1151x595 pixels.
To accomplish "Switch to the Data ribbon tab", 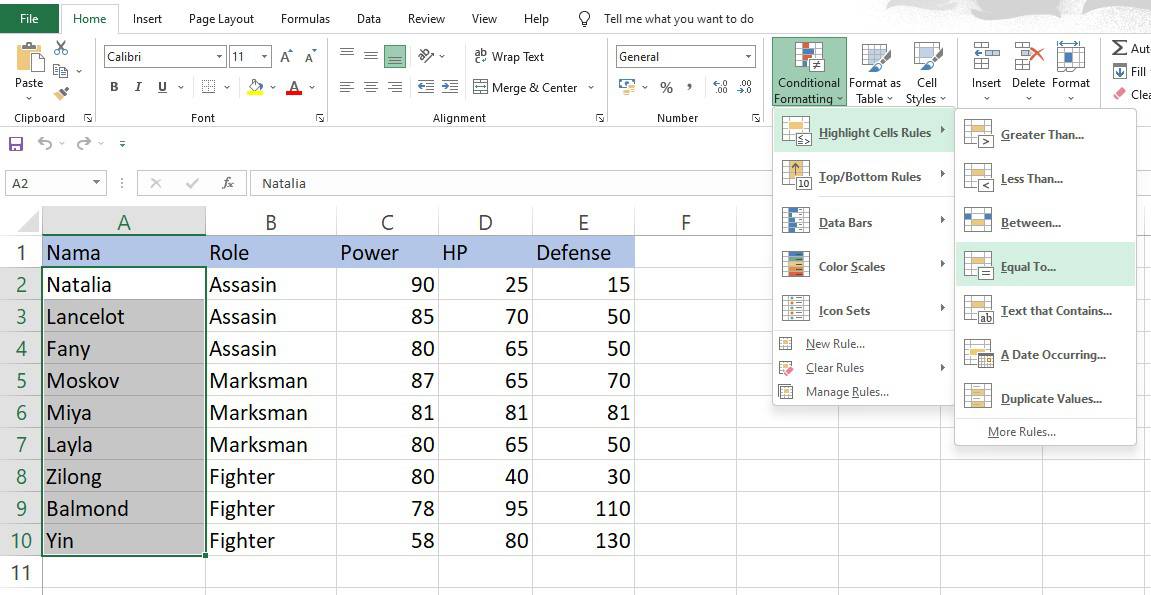I will pyautogui.click(x=368, y=19).
